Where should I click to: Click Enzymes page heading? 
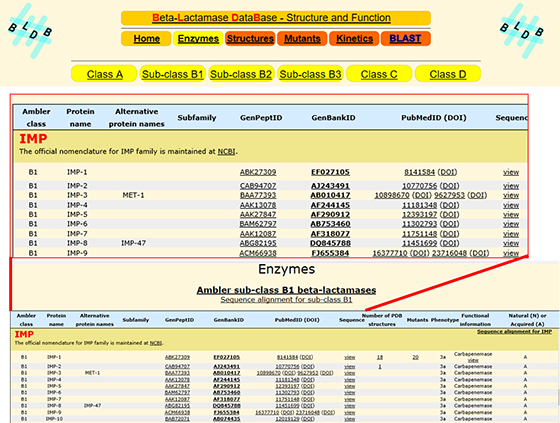click(x=286, y=269)
